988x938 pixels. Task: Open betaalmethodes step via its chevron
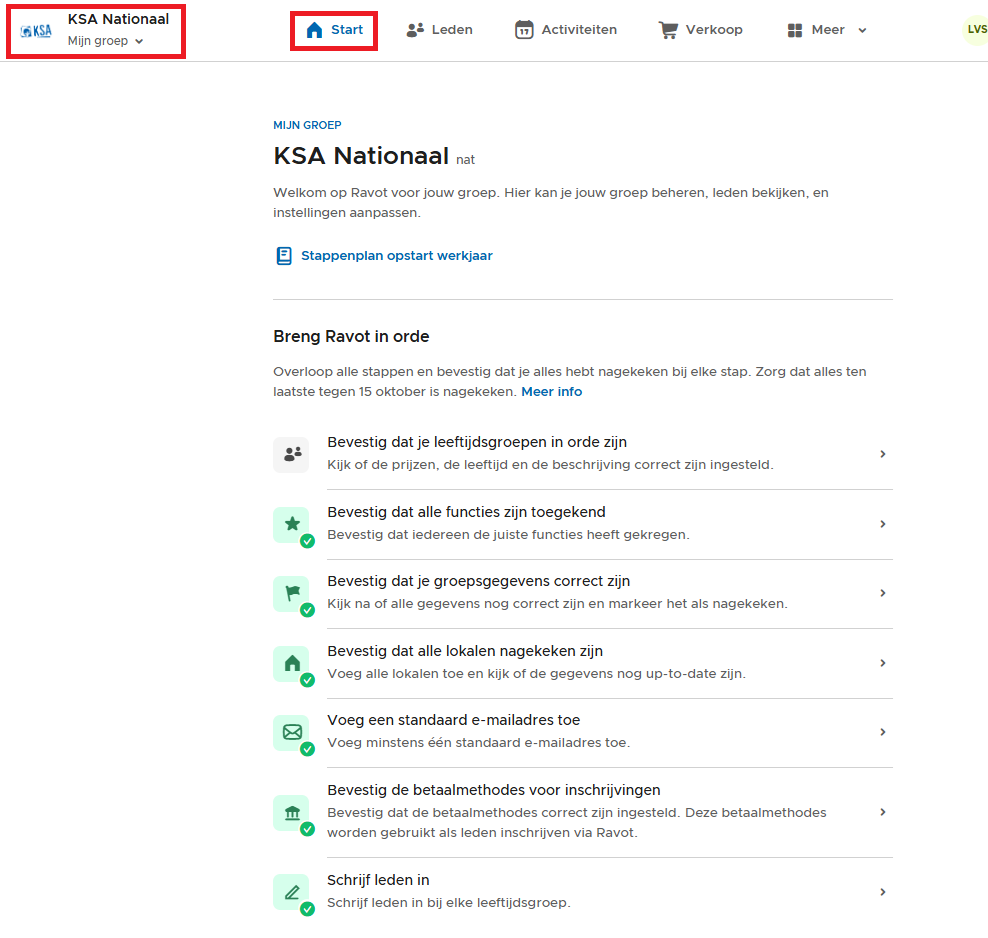pos(883,812)
